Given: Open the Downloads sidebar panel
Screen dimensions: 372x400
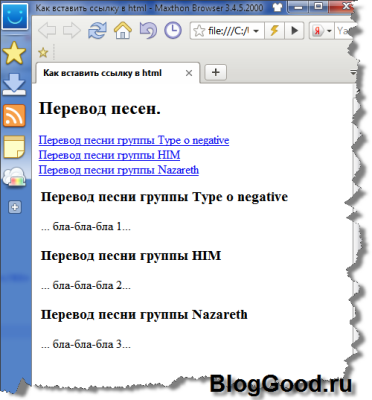Looking at the screenshot, I should 14,85.
